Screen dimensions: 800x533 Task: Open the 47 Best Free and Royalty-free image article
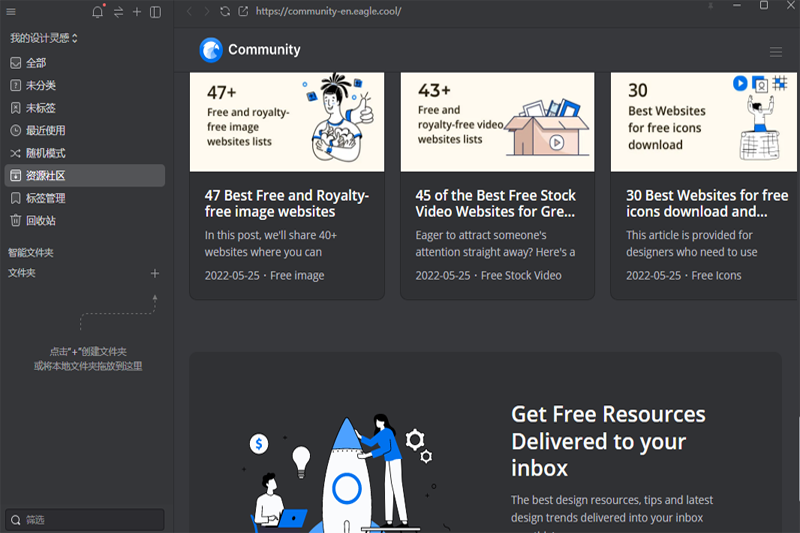tap(287, 203)
